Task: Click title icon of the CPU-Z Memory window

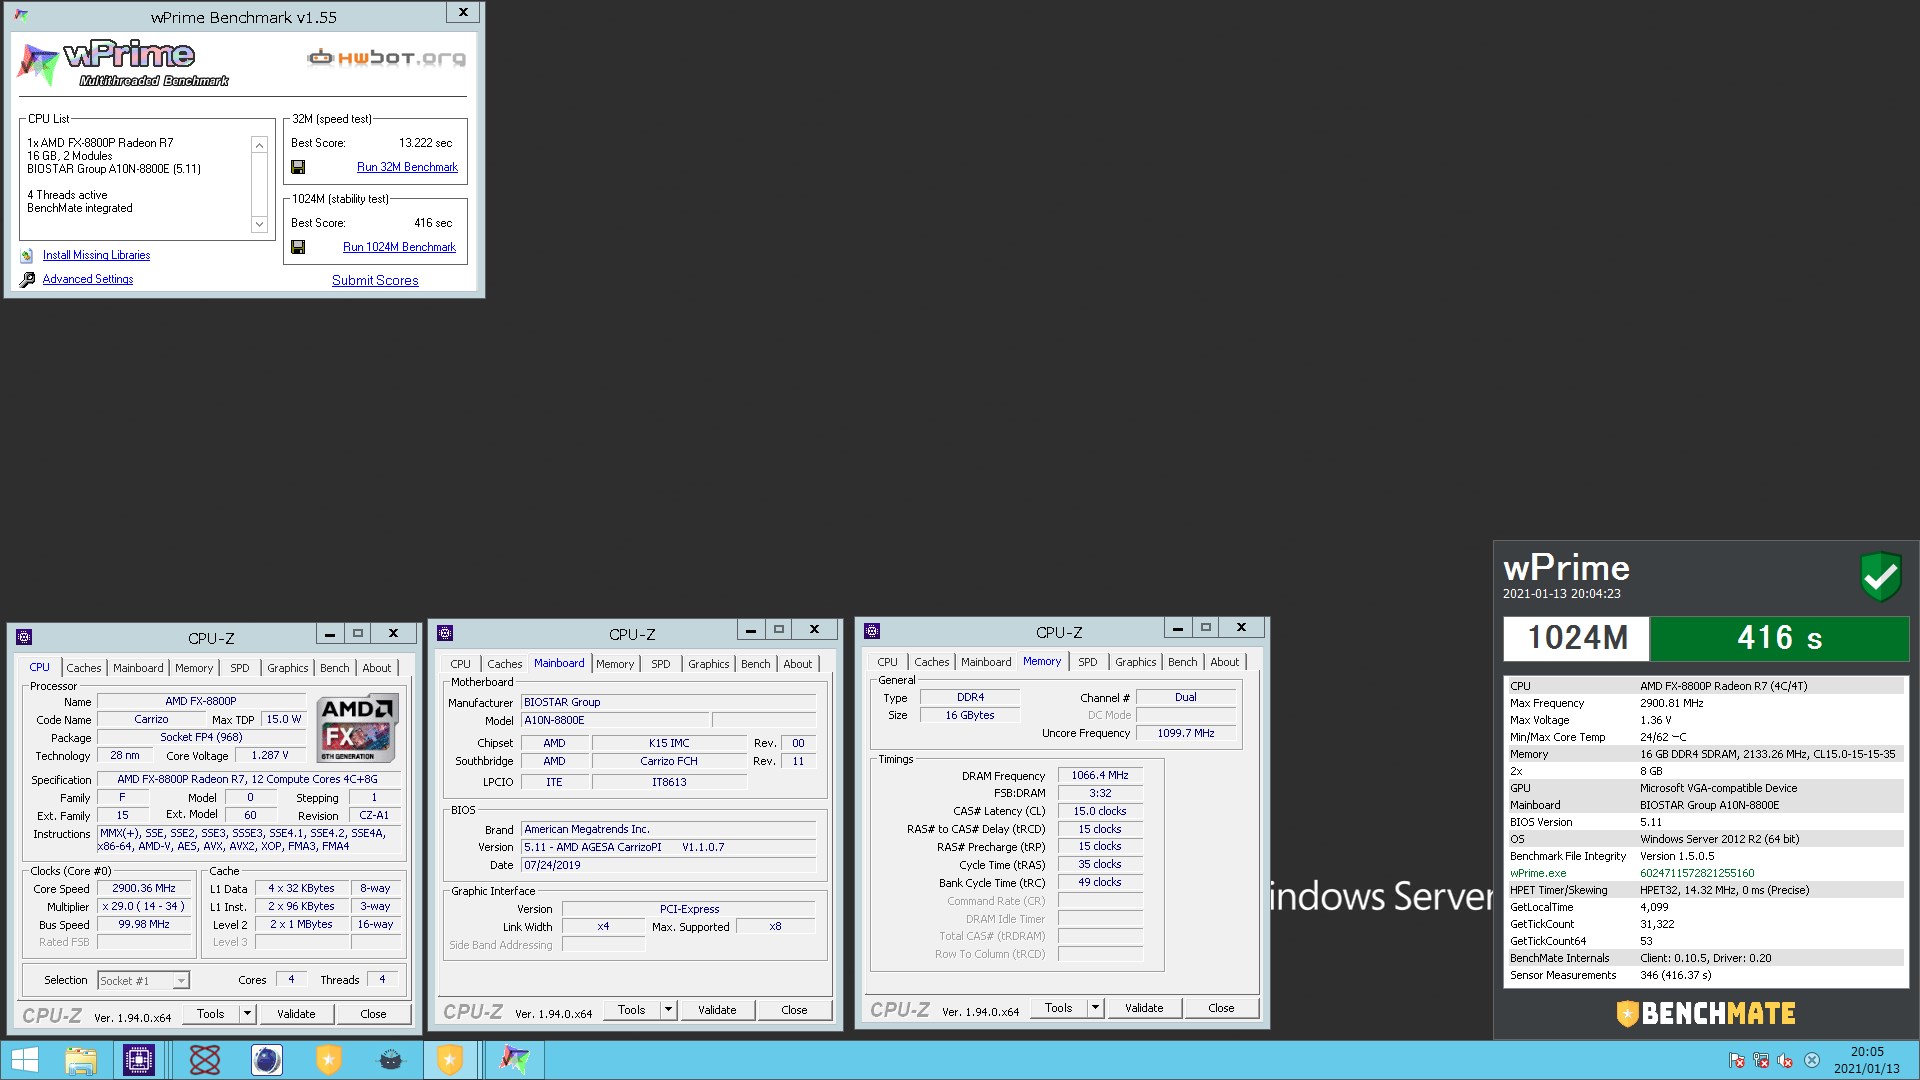Action: [x=872, y=631]
